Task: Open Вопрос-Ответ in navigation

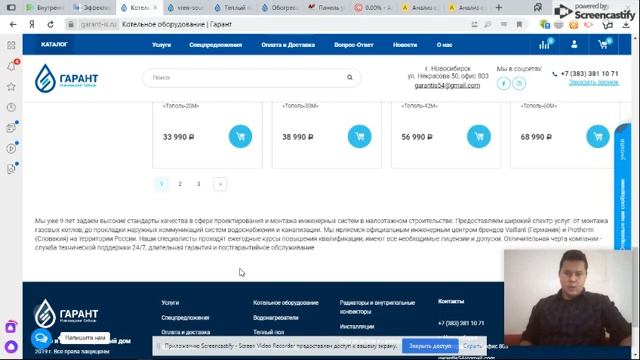Action: 354,45
